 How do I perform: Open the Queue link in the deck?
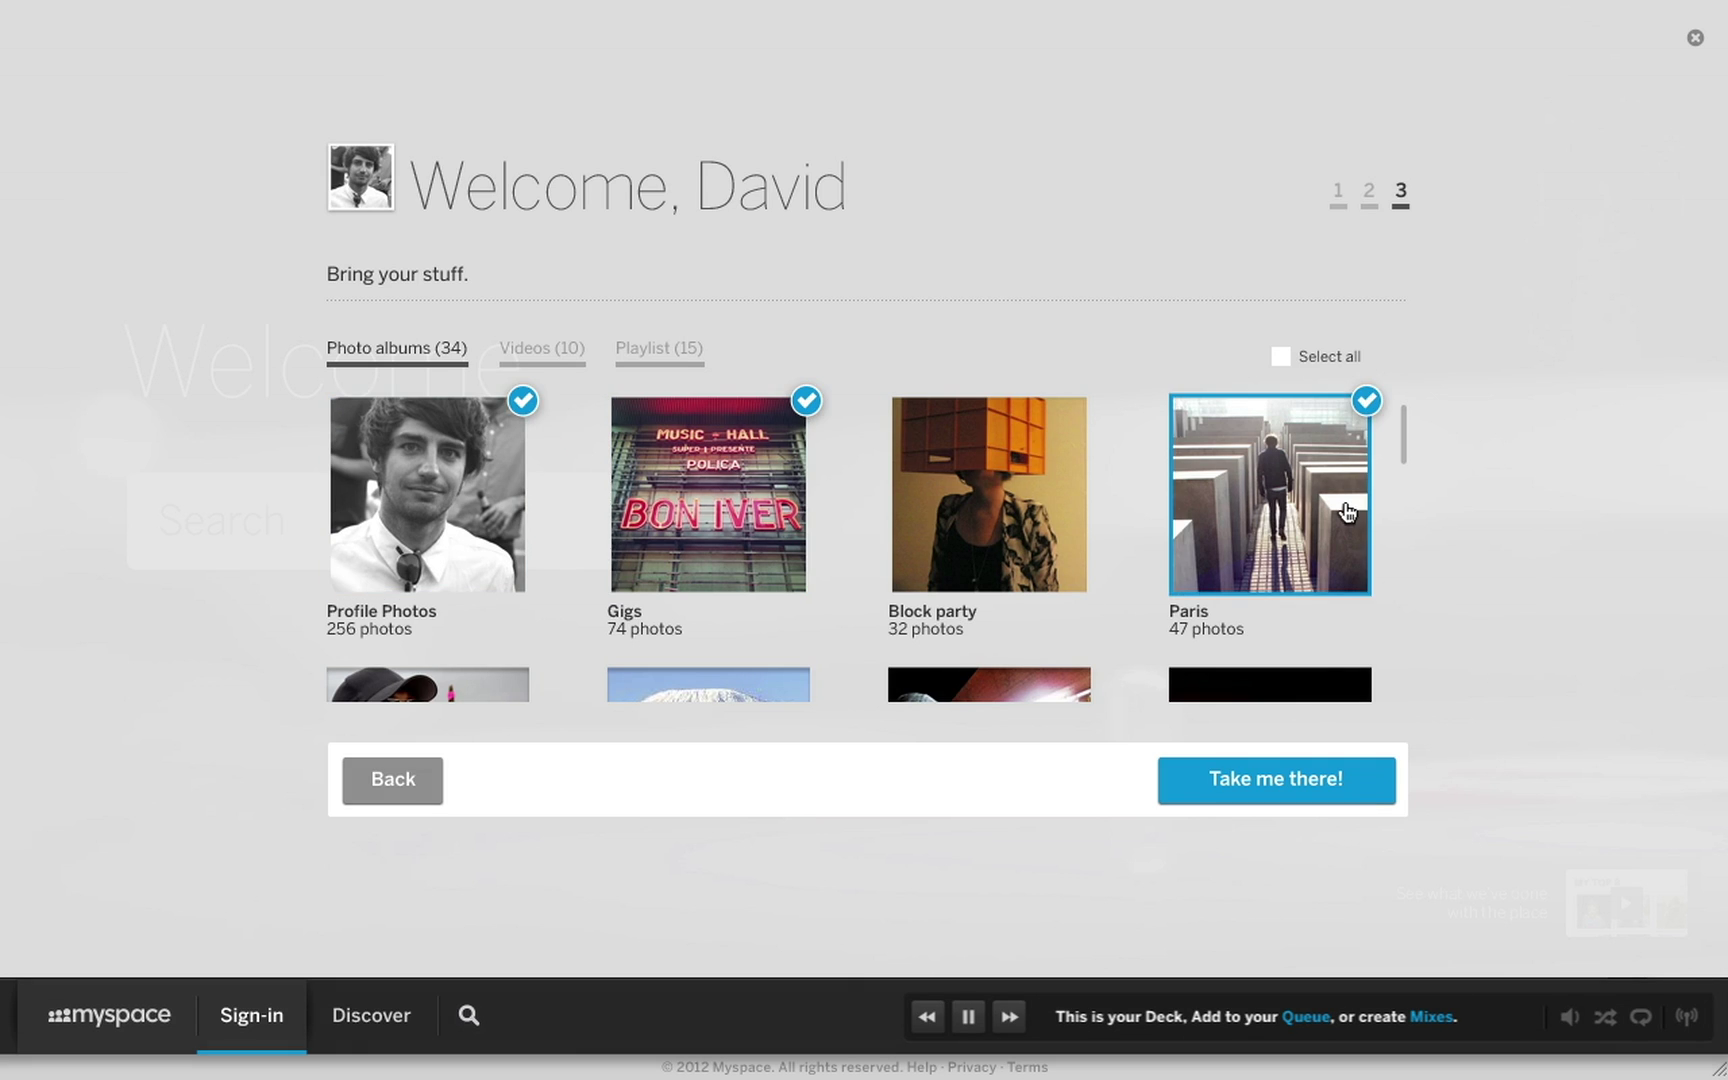tap(1305, 1017)
